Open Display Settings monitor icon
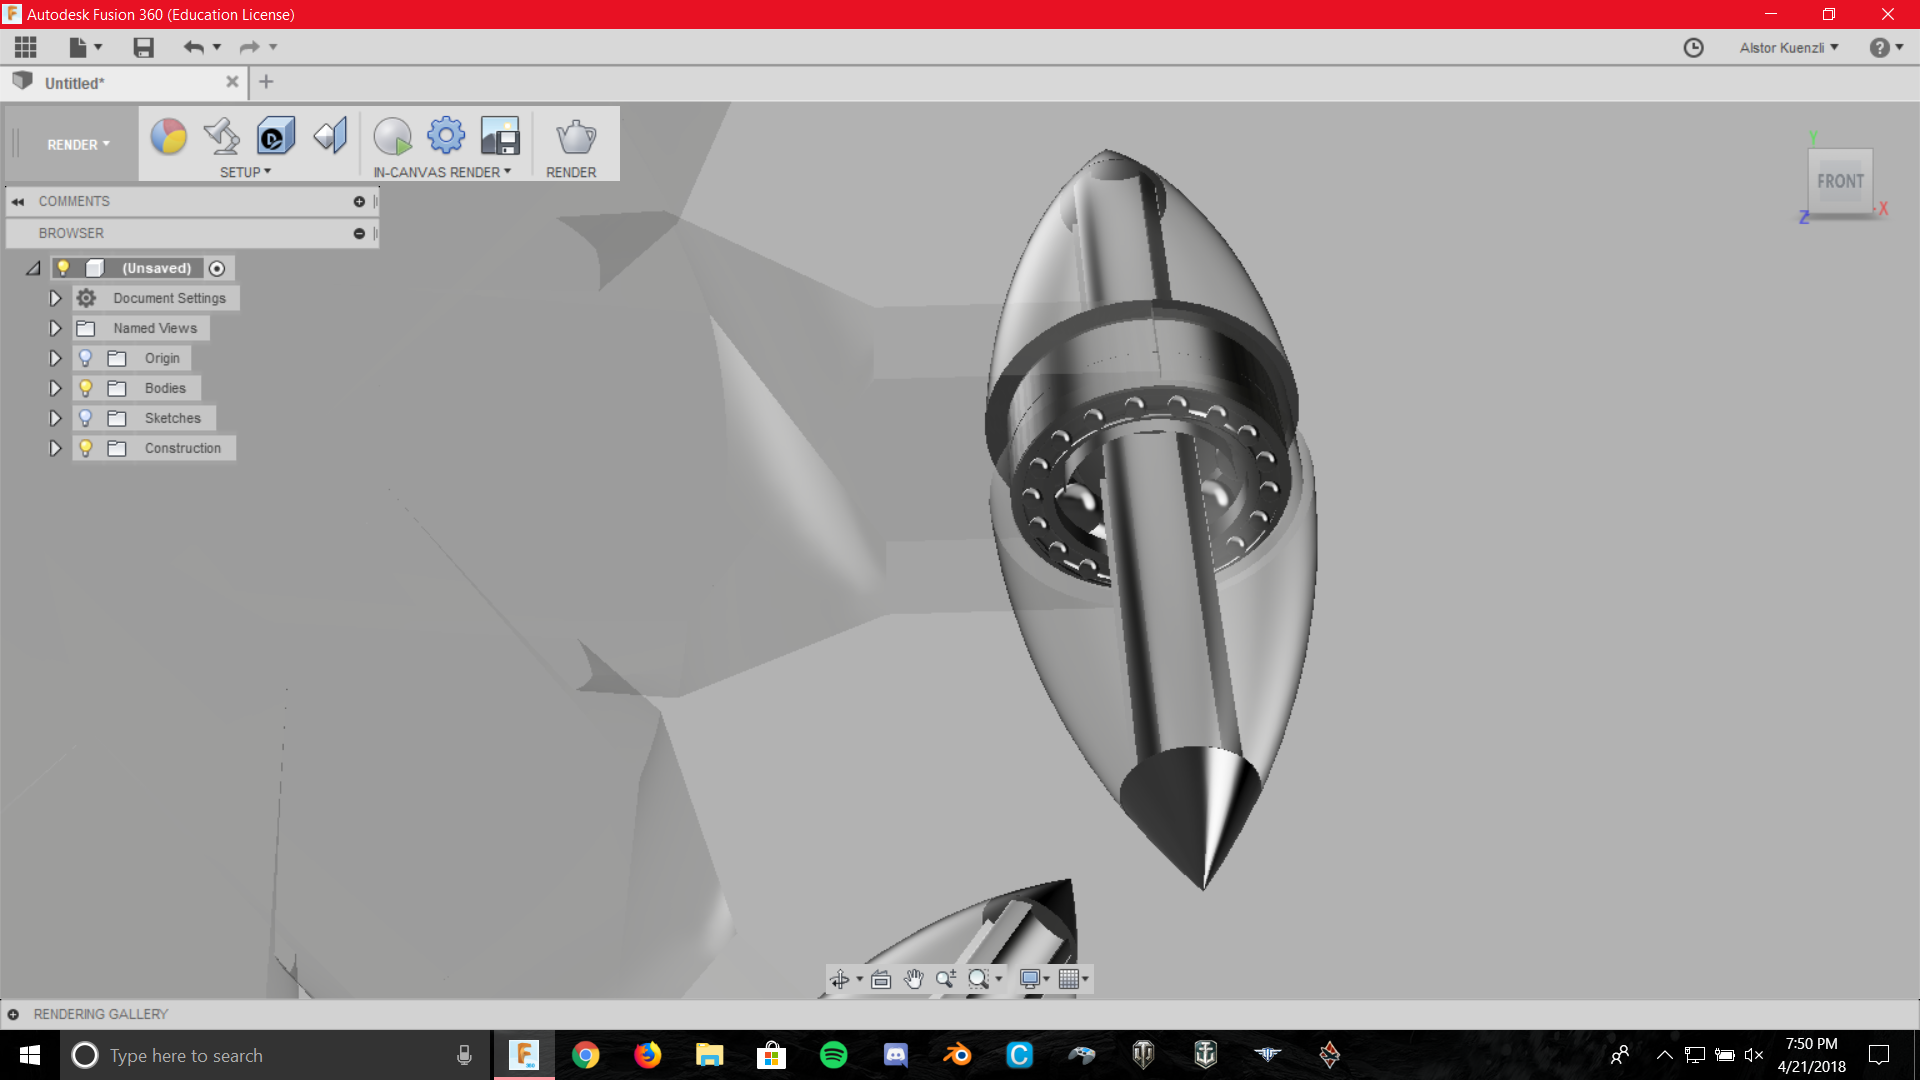1920x1080 pixels. (x=1030, y=979)
